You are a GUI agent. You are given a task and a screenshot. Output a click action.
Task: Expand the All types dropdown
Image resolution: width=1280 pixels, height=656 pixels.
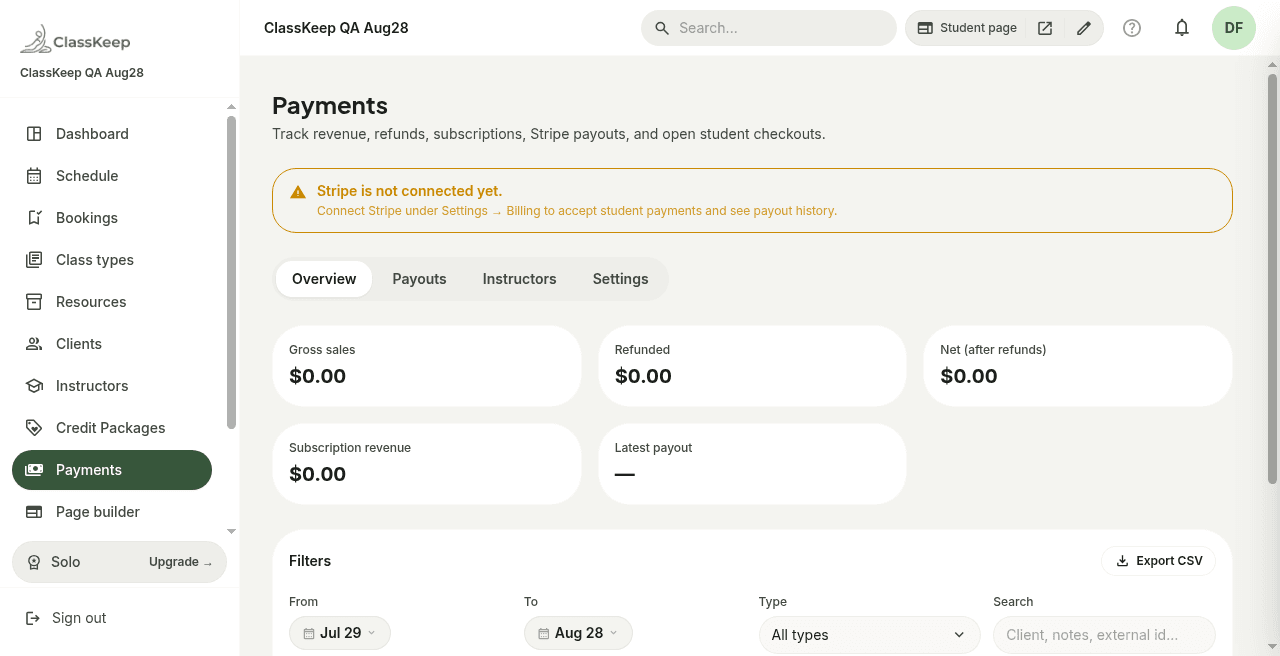[x=869, y=635]
